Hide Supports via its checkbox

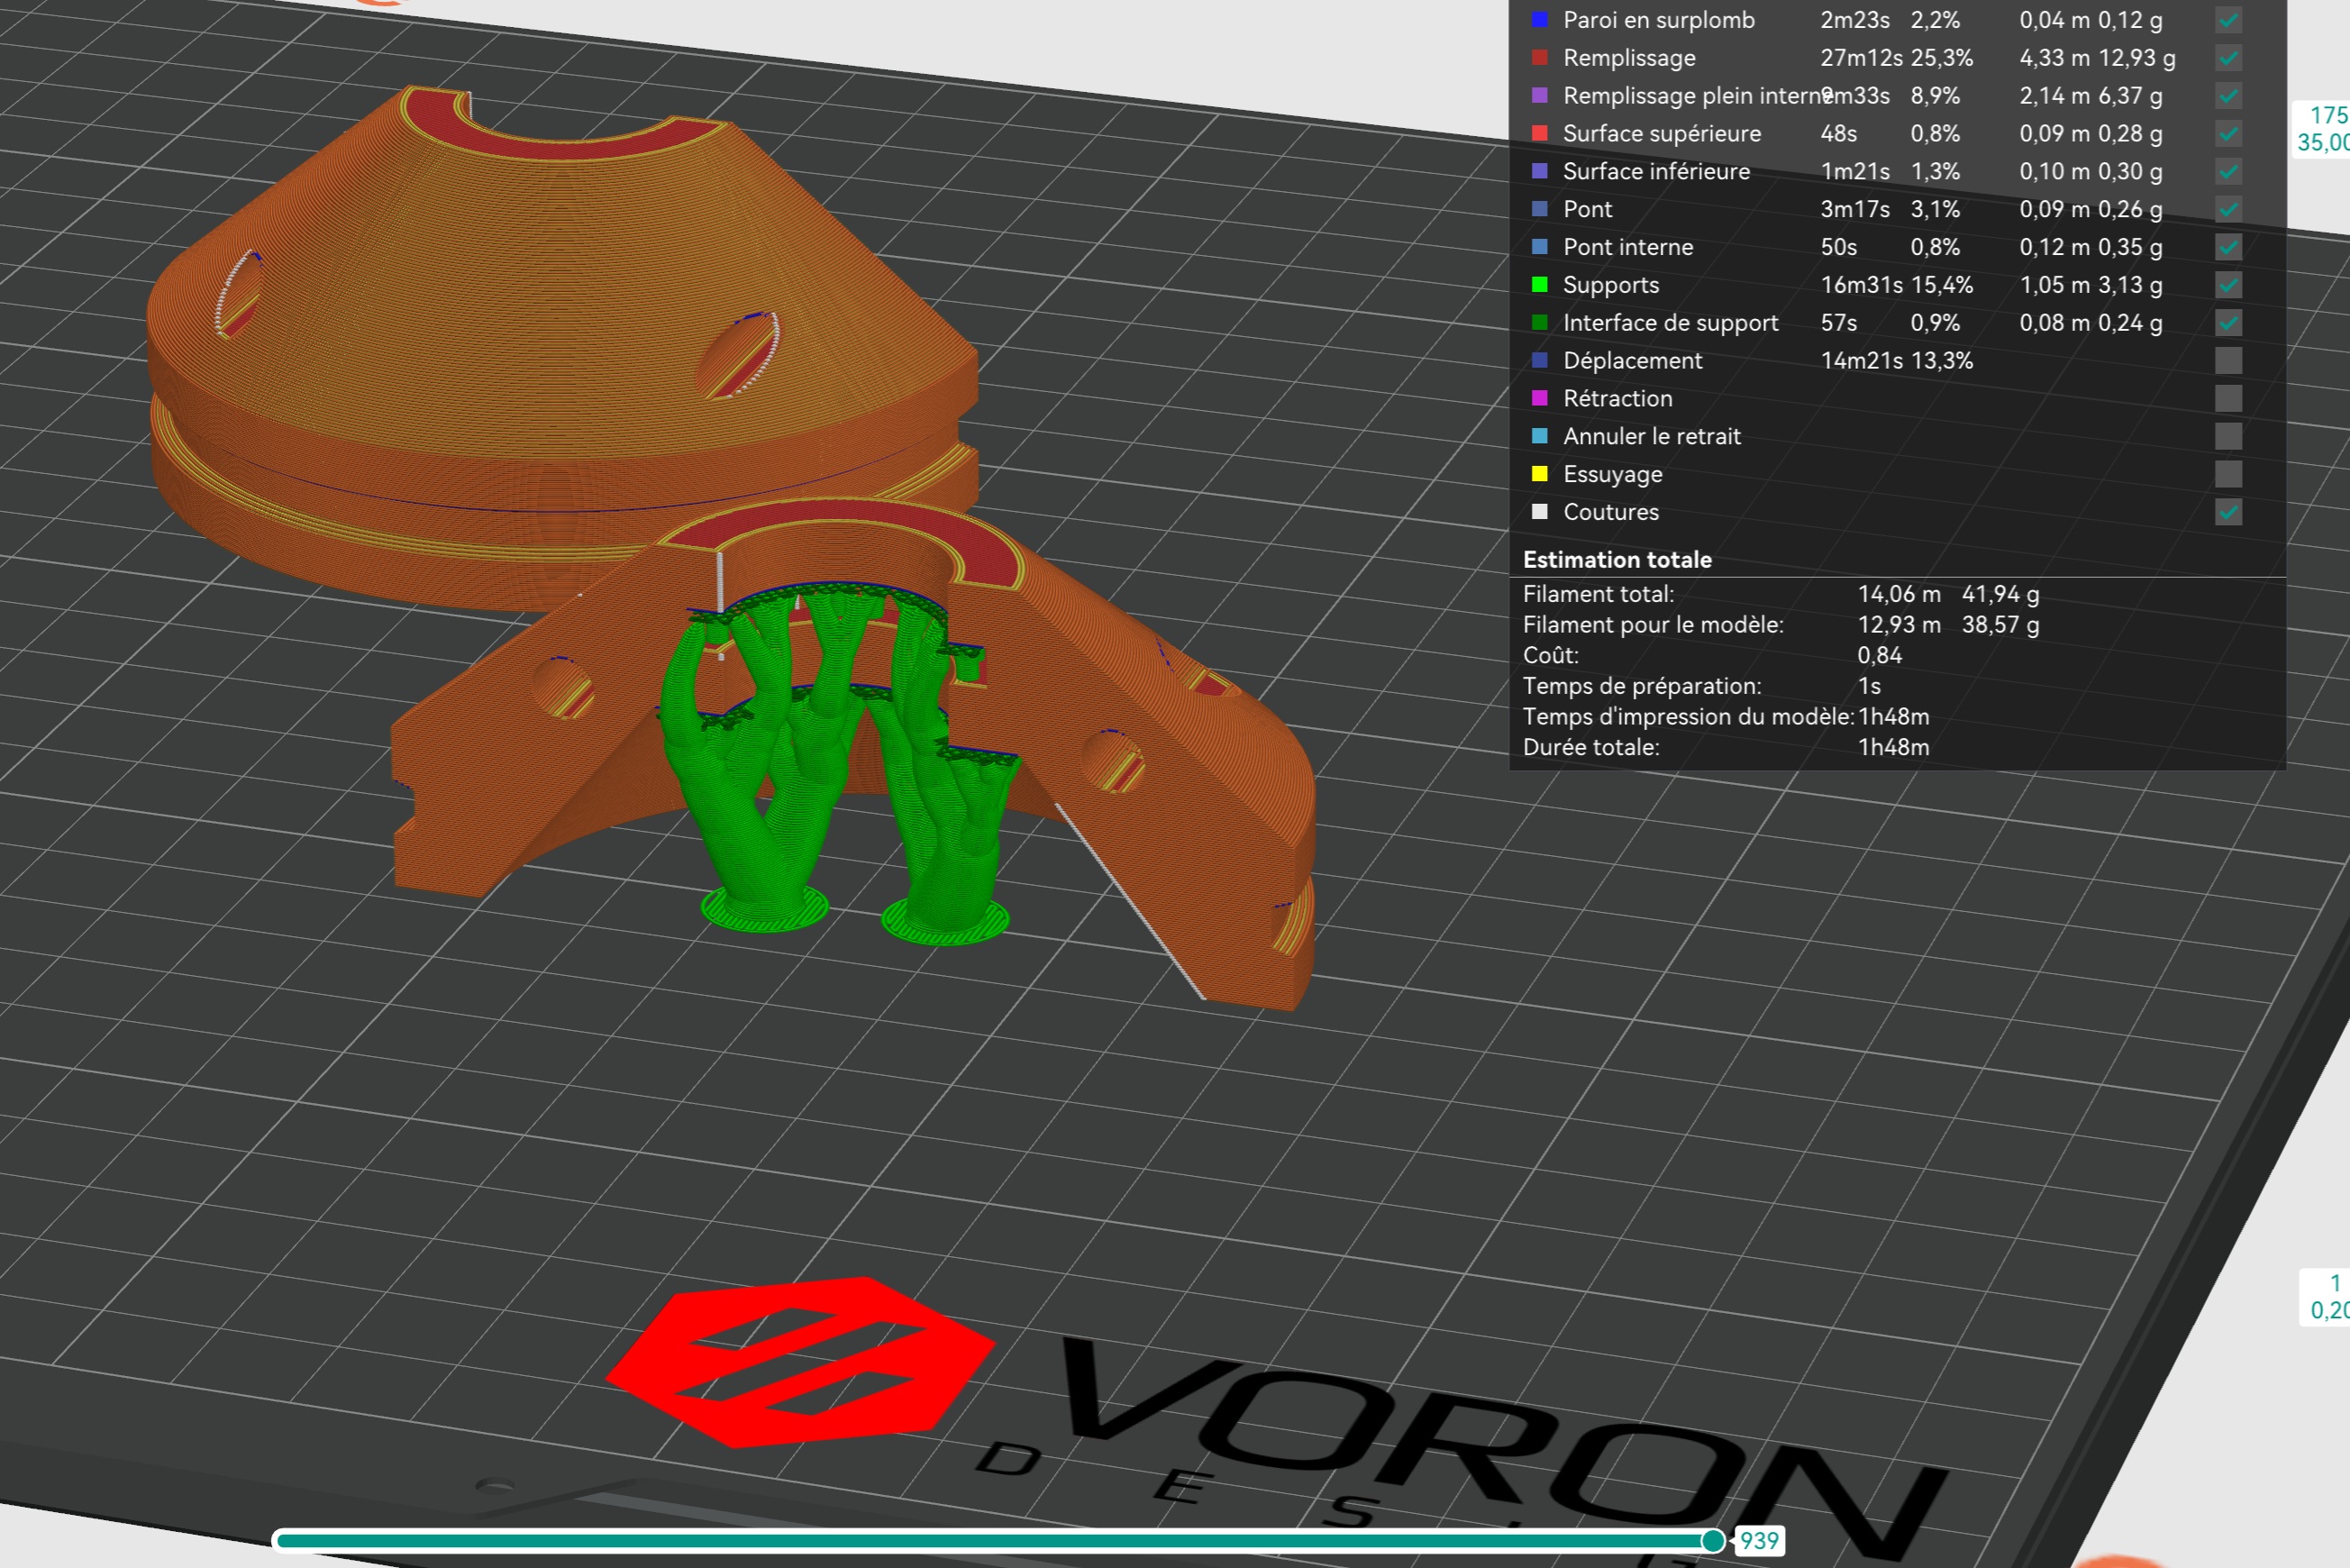pos(2228,285)
